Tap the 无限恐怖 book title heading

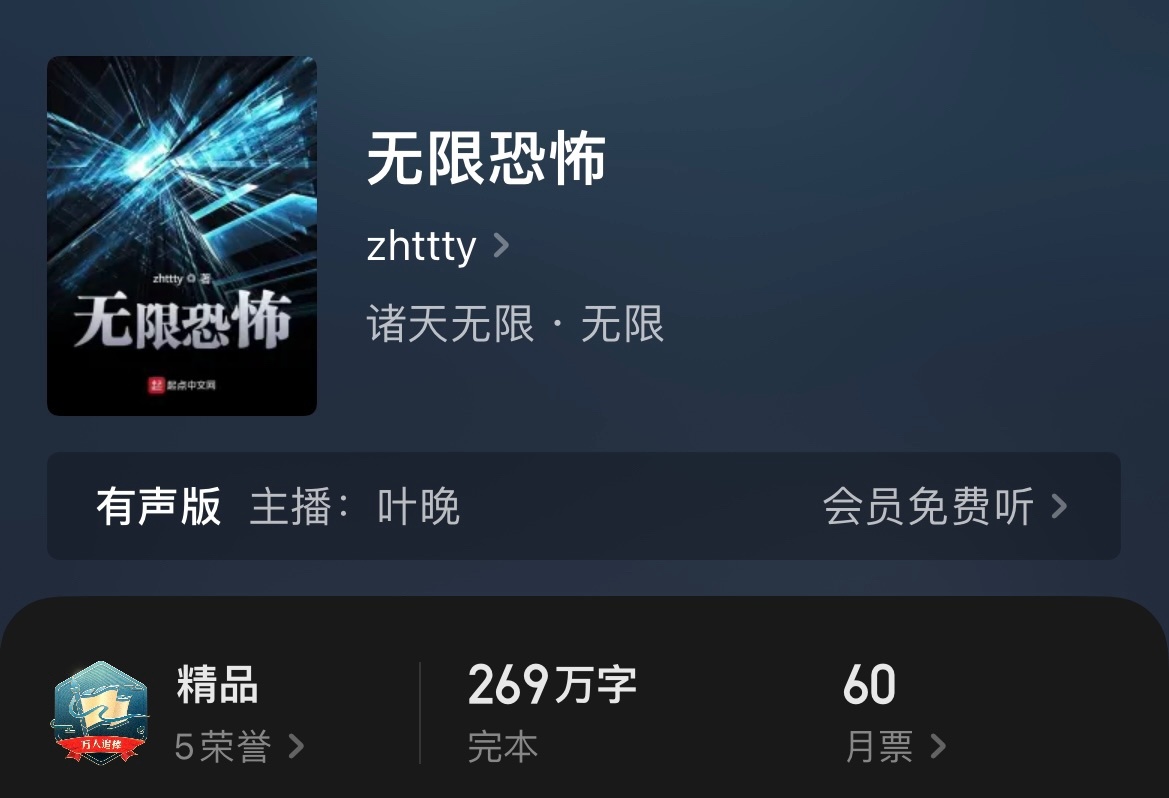[486, 158]
